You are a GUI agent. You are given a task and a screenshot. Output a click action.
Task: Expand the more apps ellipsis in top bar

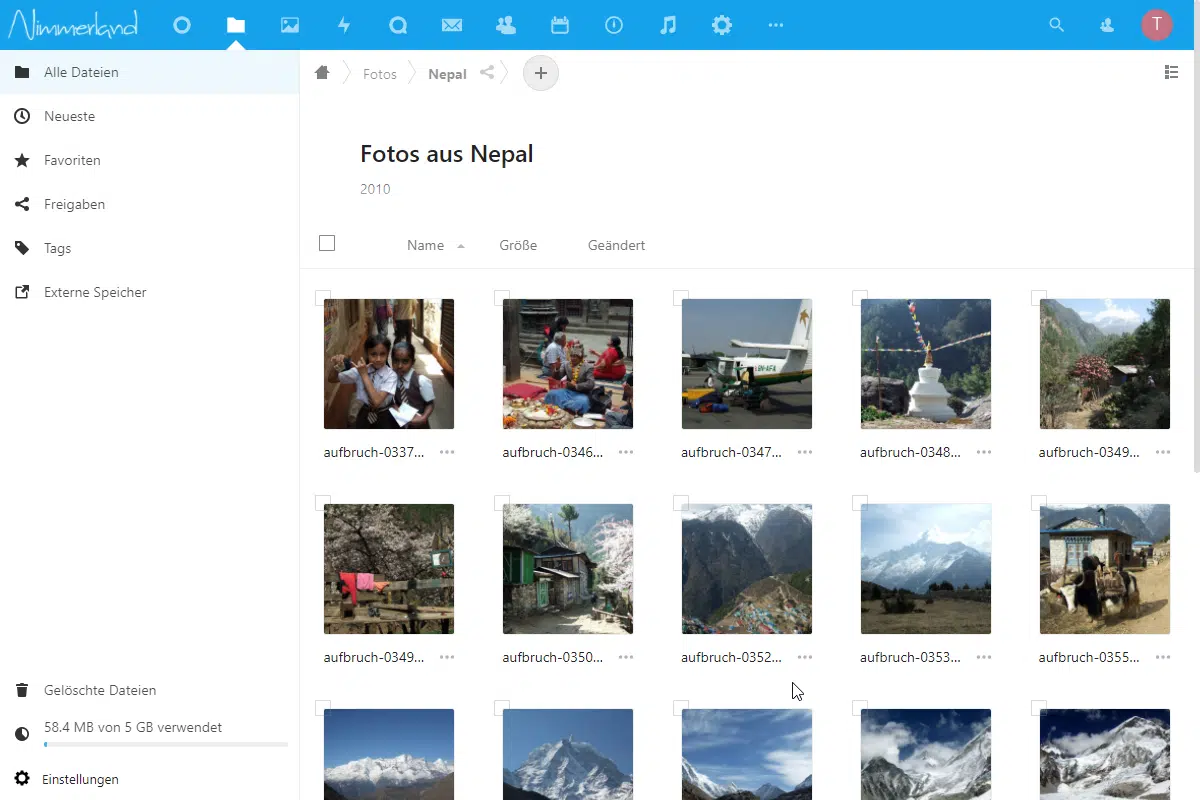click(x=776, y=25)
